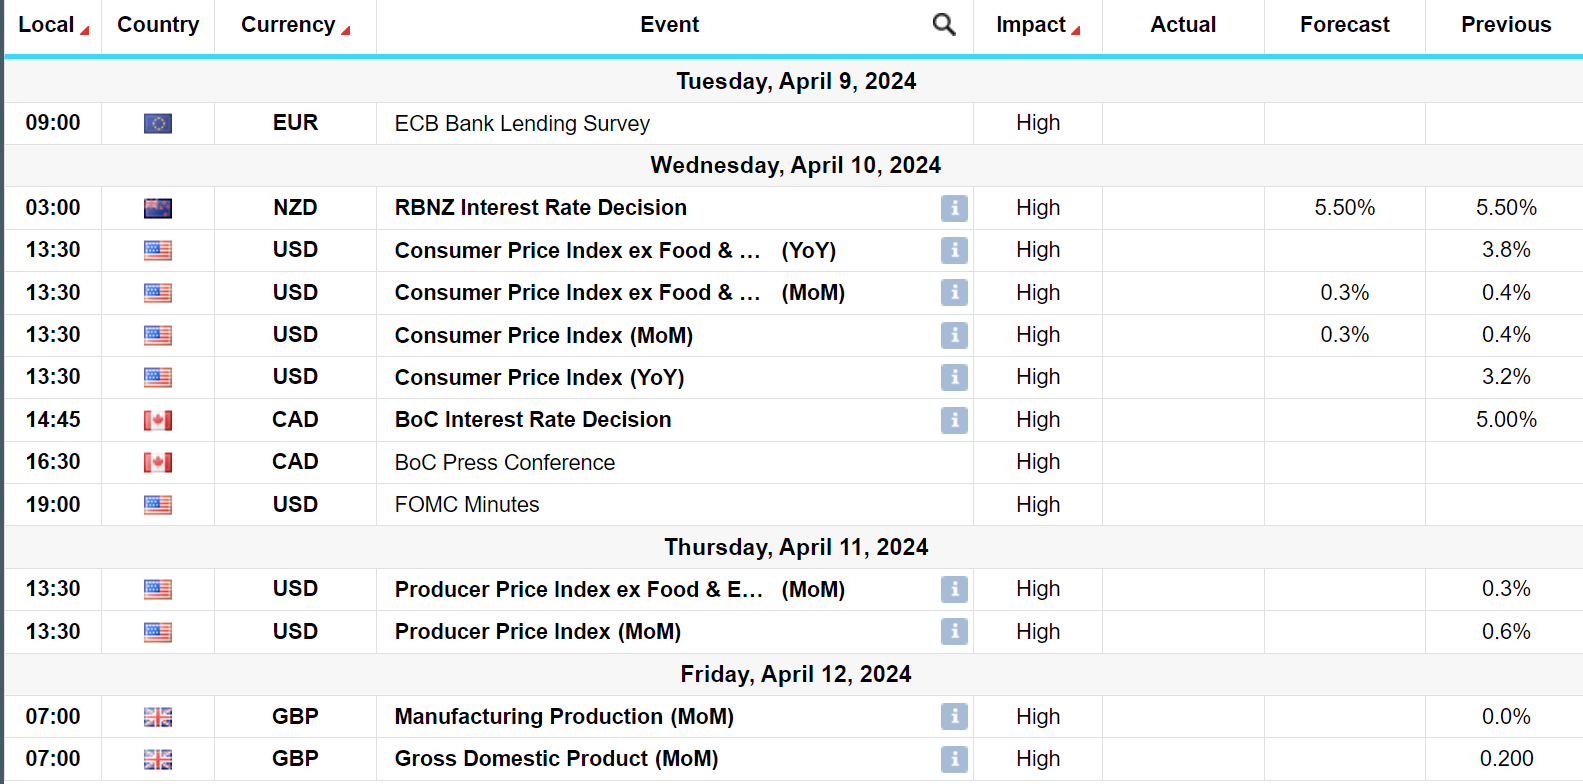The height and width of the screenshot is (784, 1583).
Task: Click the Tuesday, April 9, 2024 date header
Action: coord(796,81)
